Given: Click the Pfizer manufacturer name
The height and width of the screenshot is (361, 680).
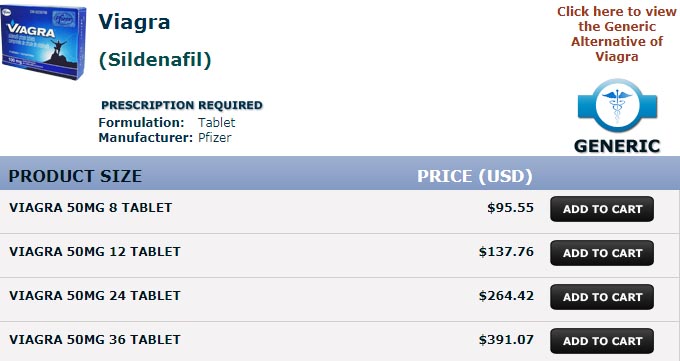Looking at the screenshot, I should [x=215, y=138].
